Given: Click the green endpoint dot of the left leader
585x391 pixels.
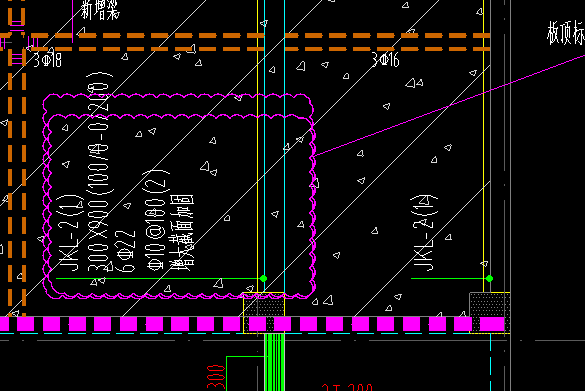Looking at the screenshot, I should click(x=263, y=278).
